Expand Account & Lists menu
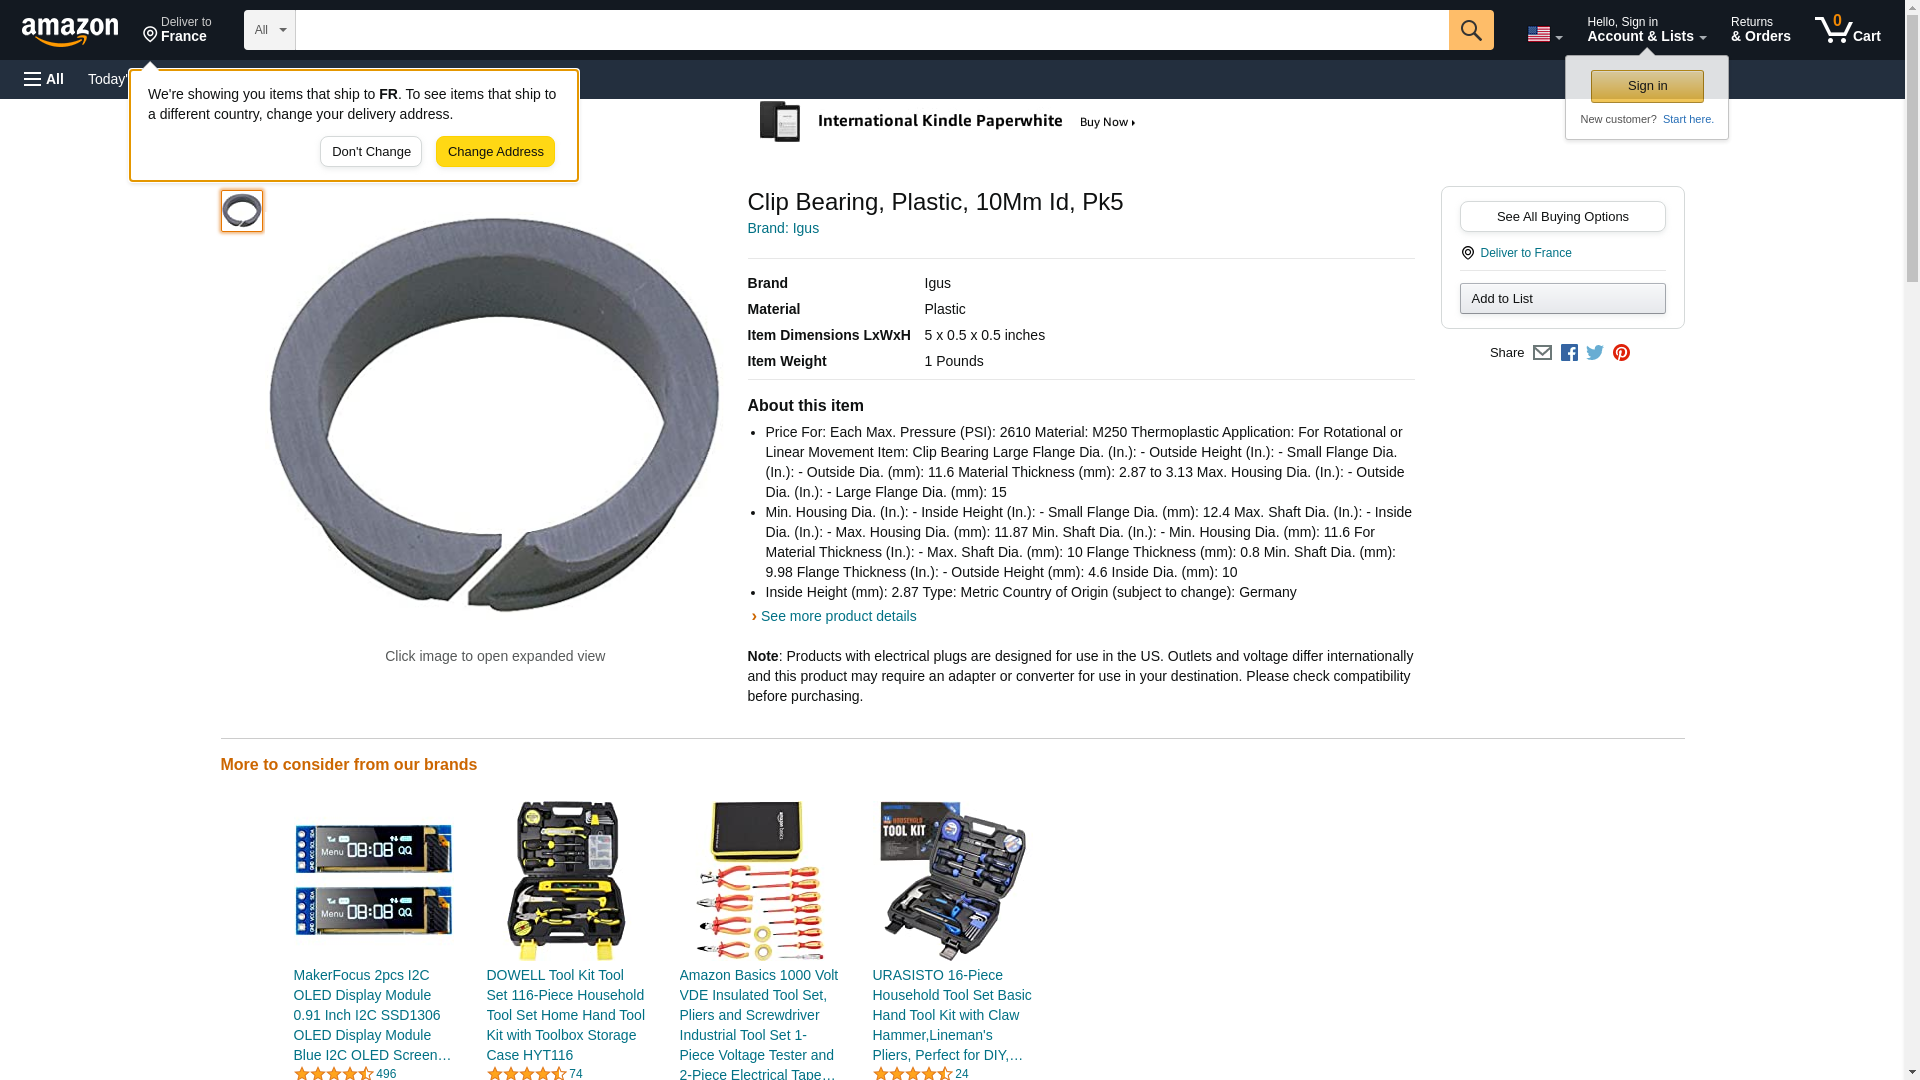Viewport: 1920px width, 1080px height. [x=1646, y=30]
